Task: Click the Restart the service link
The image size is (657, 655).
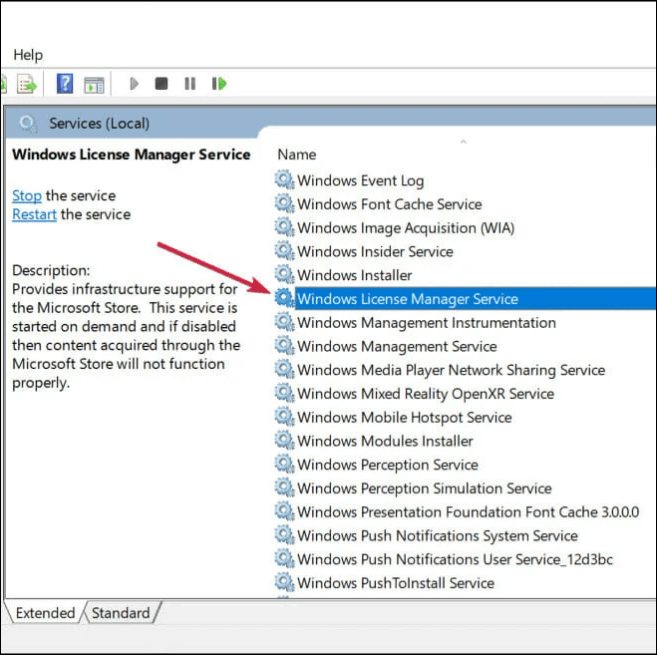Action: coord(34,215)
